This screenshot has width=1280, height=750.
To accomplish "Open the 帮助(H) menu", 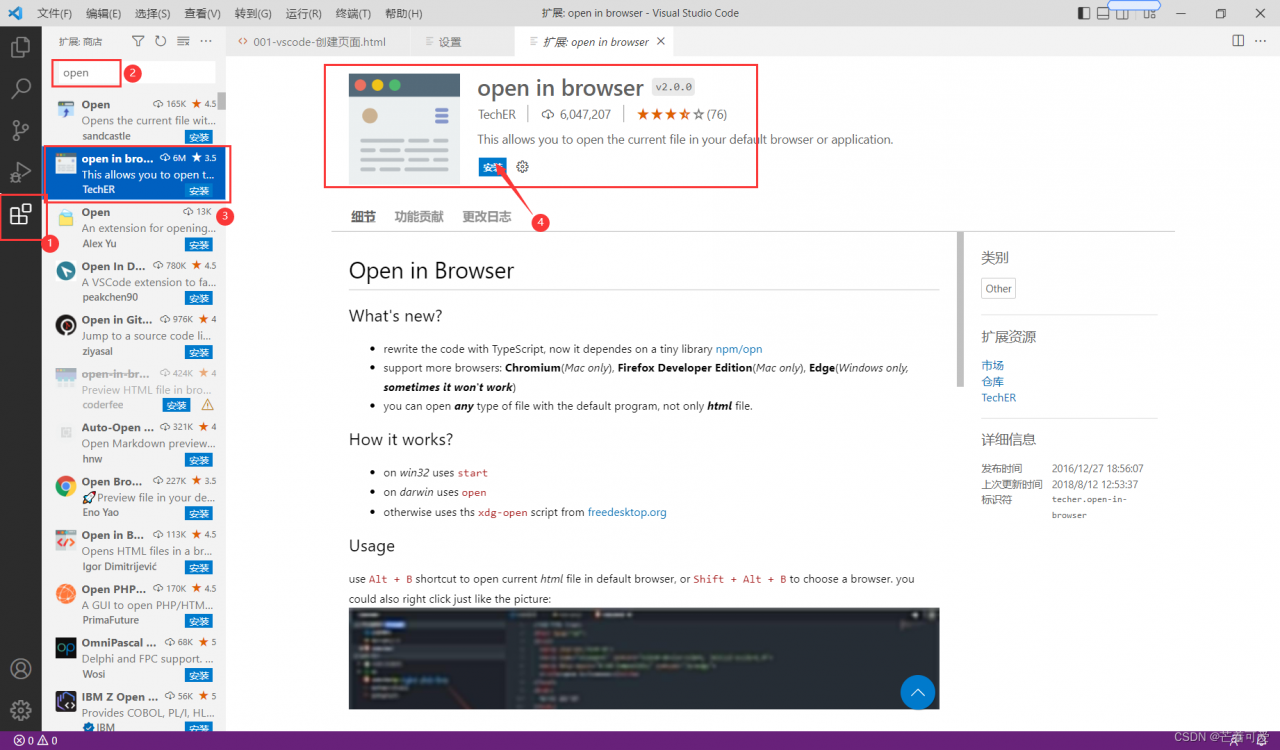I will pyautogui.click(x=403, y=14).
